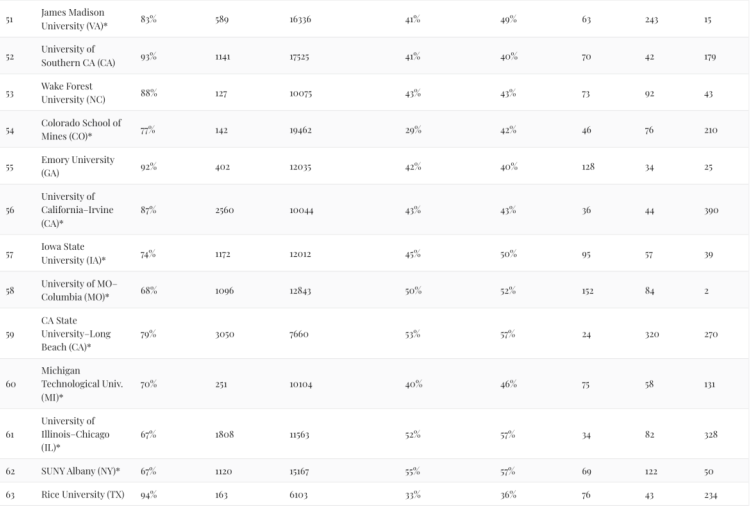
Task: Click James Madison University (VA) name
Action: 74,19
